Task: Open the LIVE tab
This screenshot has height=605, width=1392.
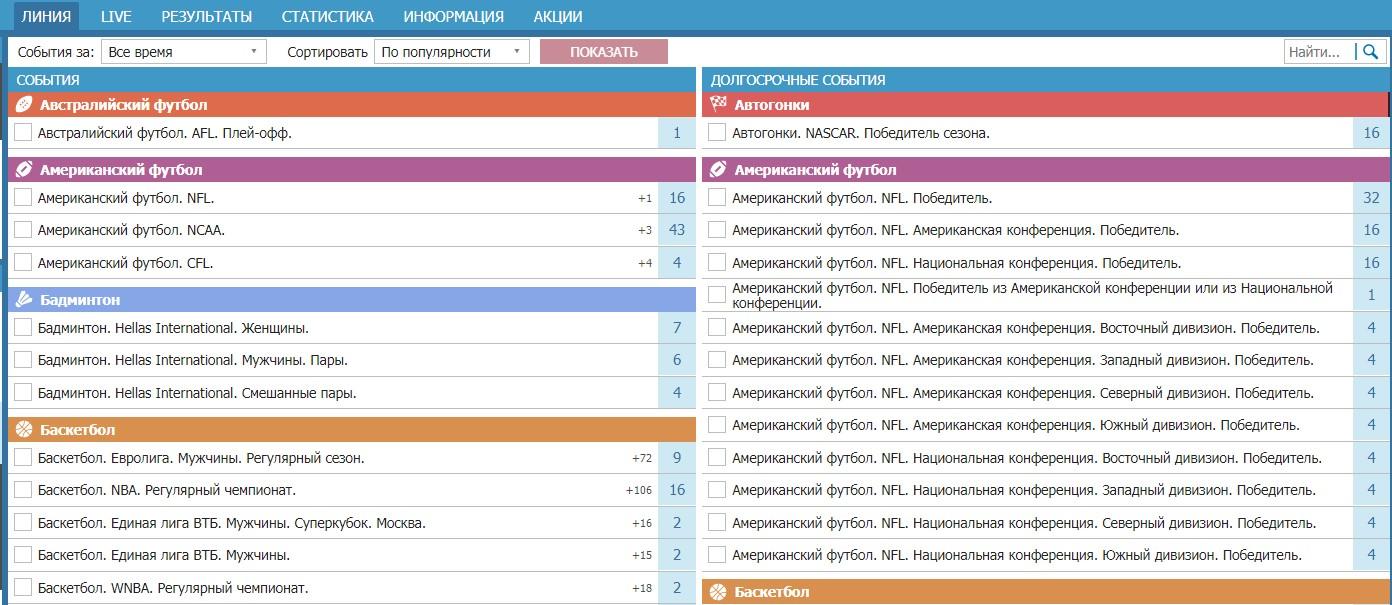Action: tap(116, 16)
